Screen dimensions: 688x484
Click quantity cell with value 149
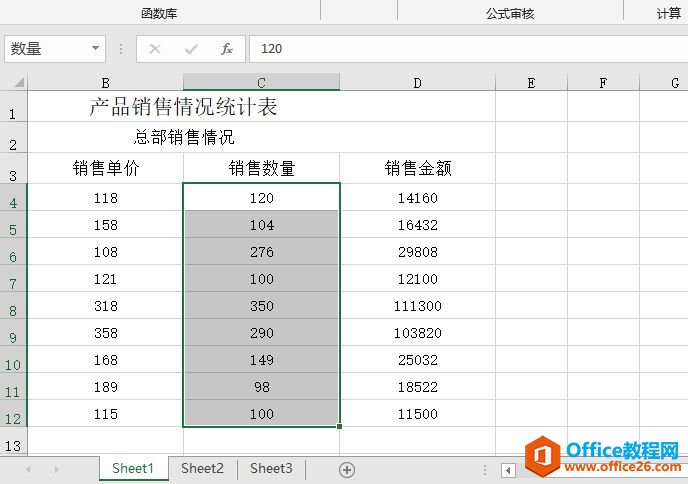[x=262, y=359]
